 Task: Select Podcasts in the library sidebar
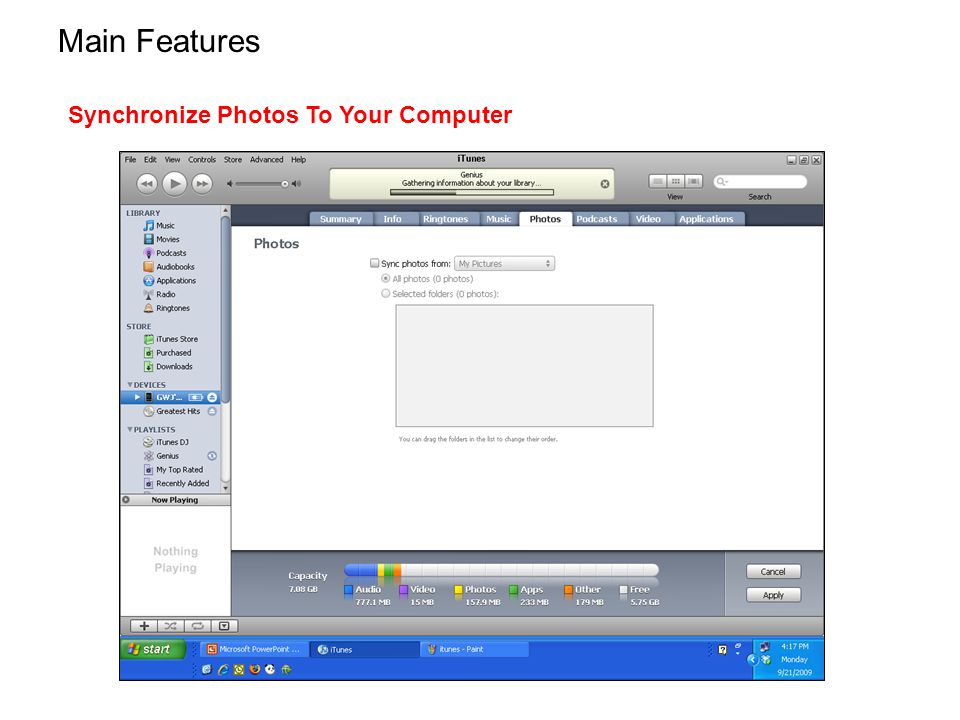pos(171,253)
